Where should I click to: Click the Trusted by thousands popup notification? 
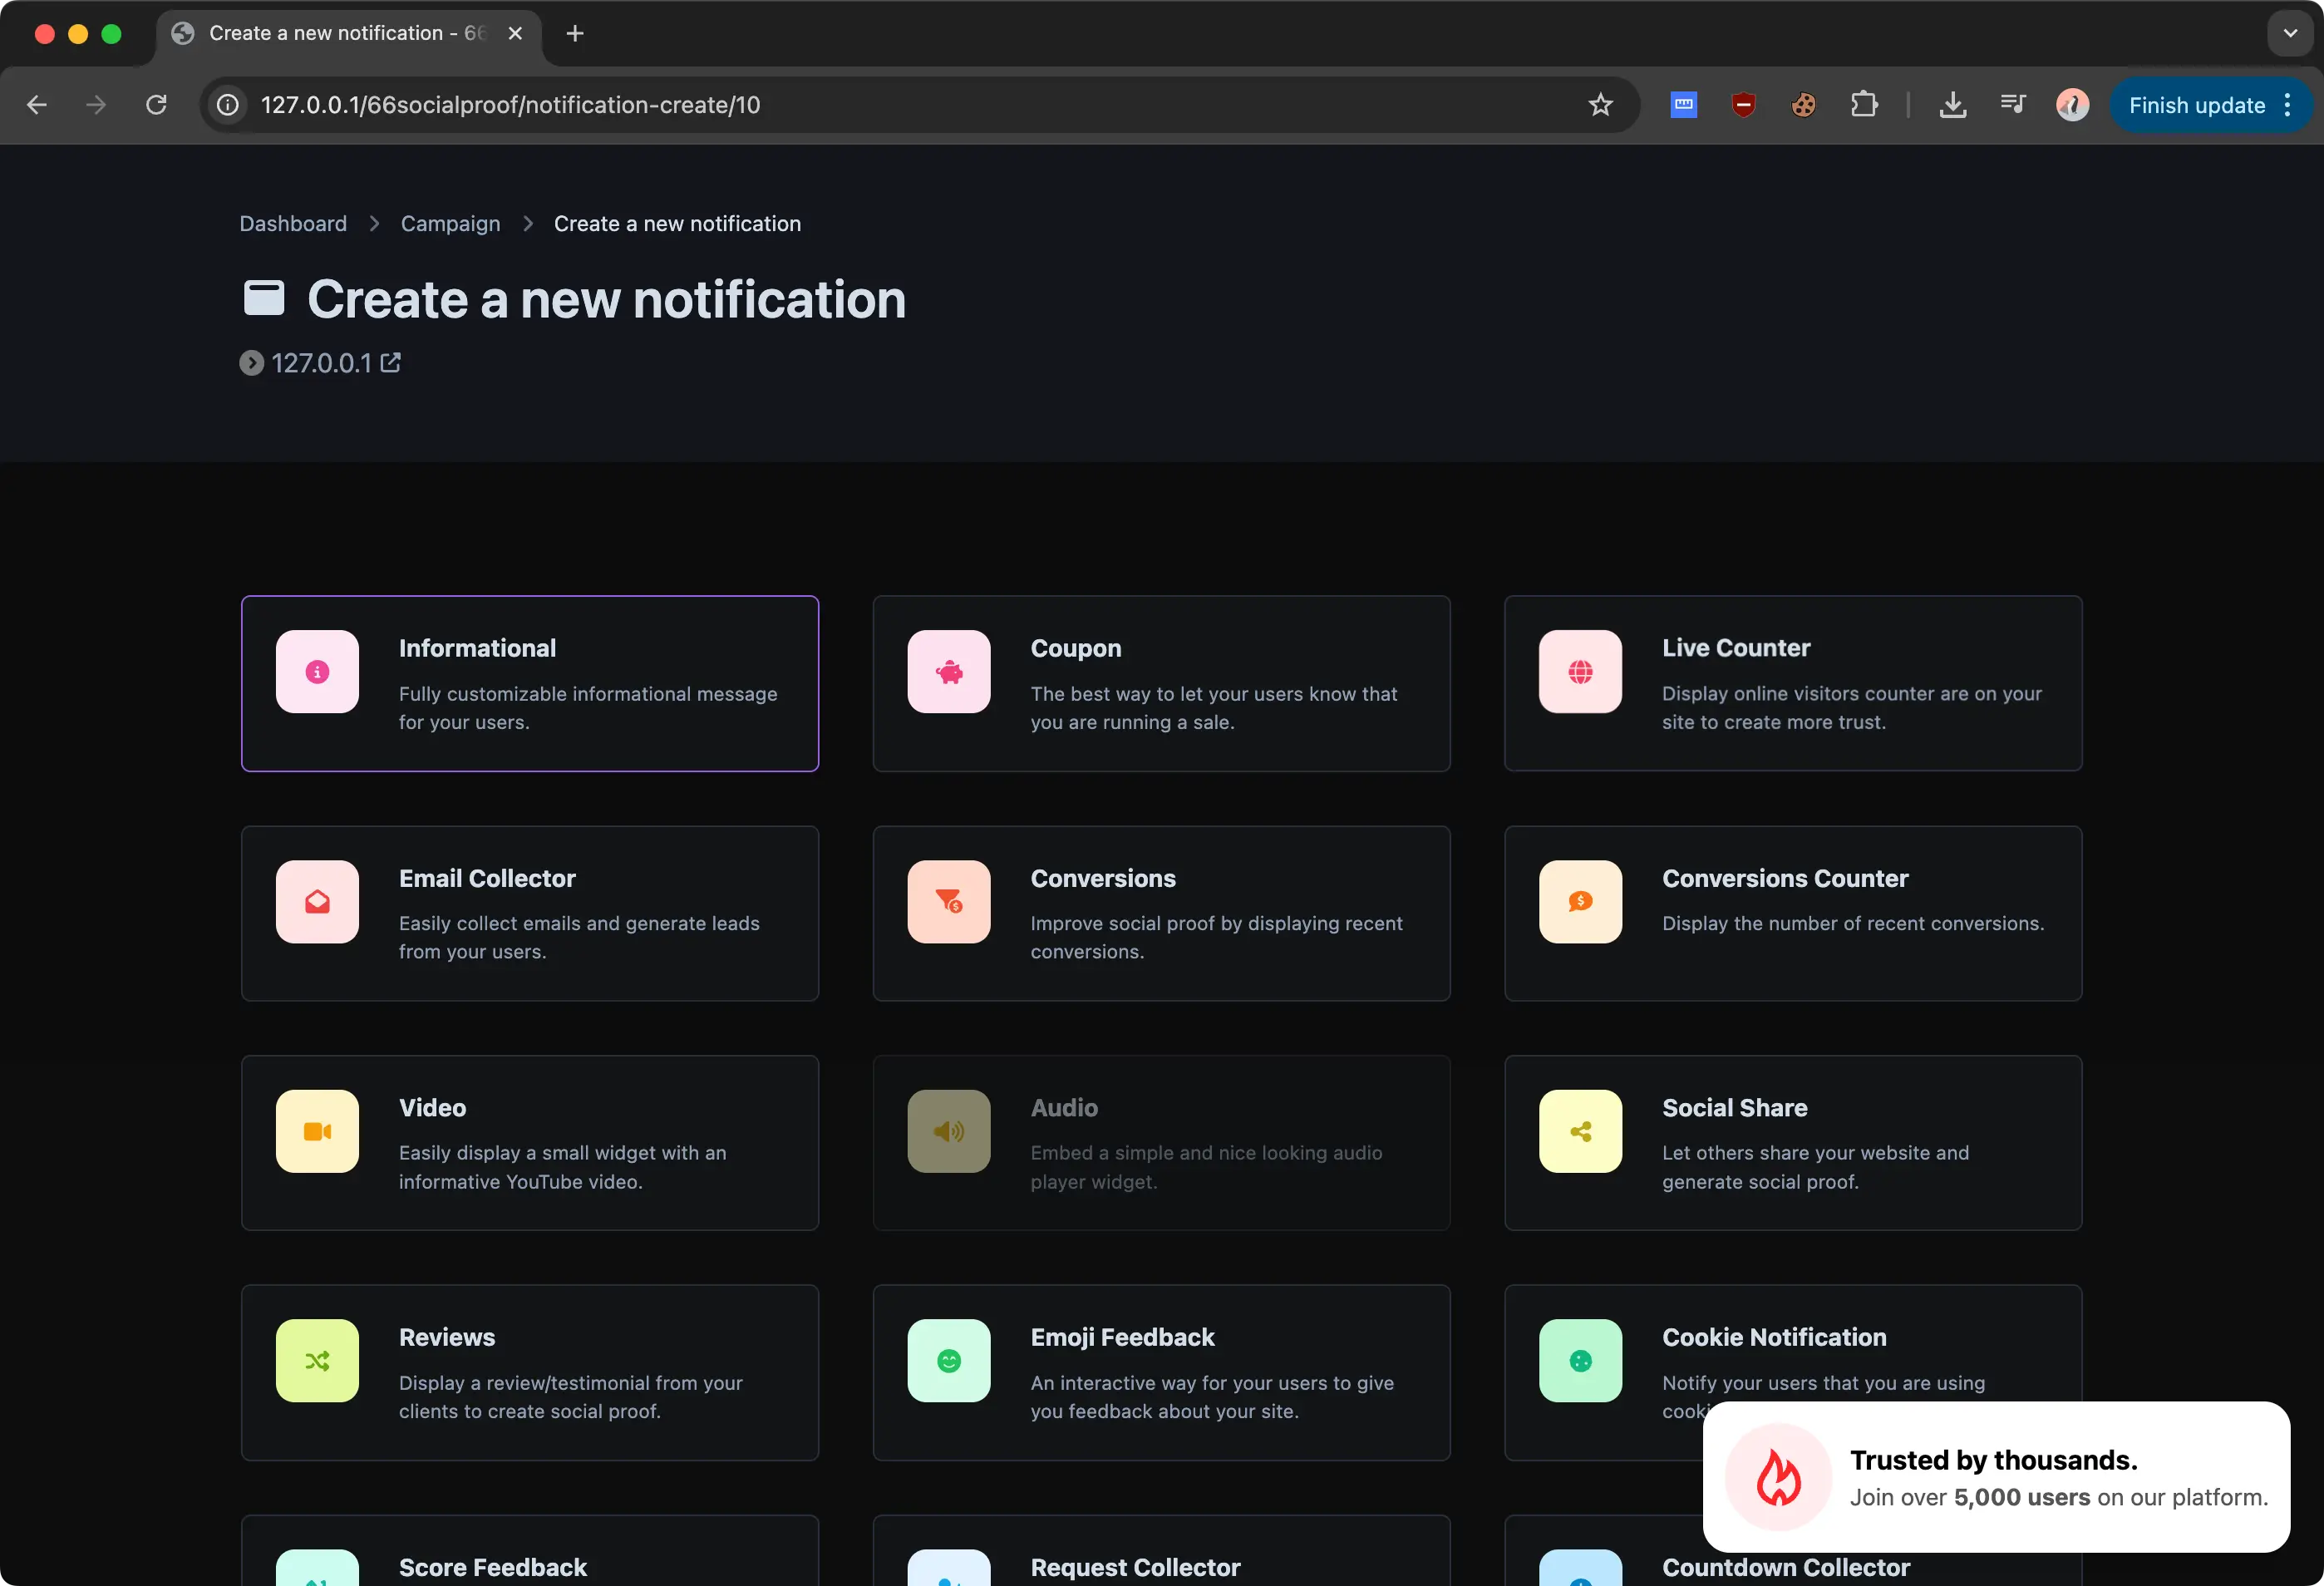(x=1995, y=1477)
